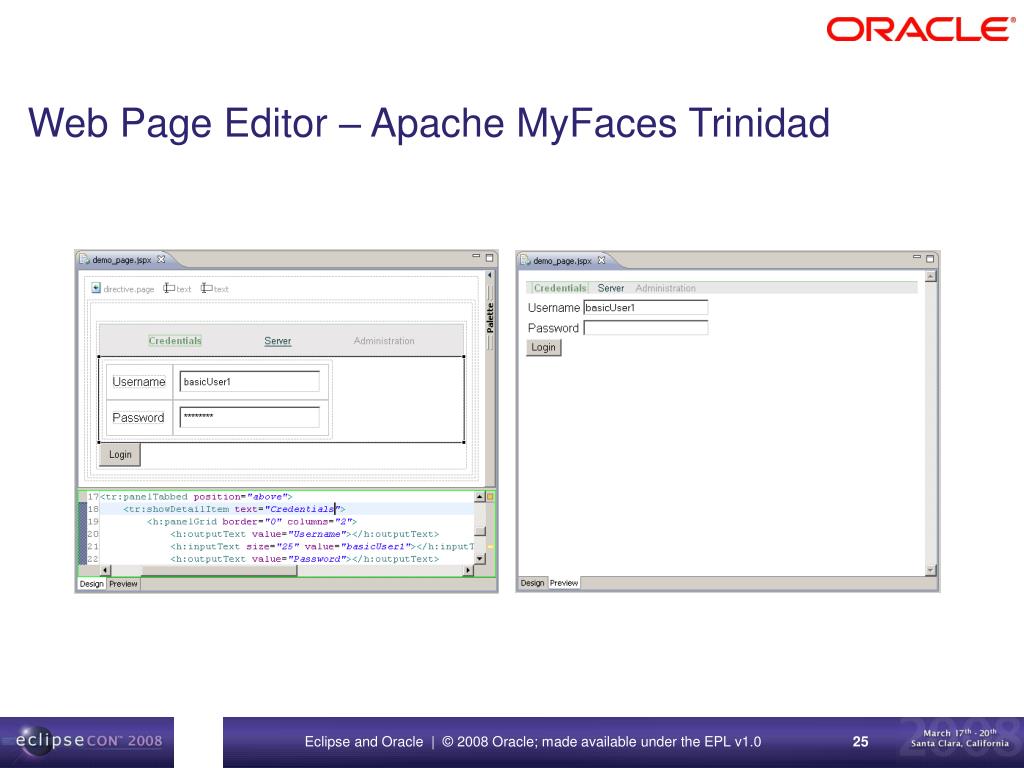1024x768 pixels.
Task: Click Login button in preview pane
Action: (543, 347)
